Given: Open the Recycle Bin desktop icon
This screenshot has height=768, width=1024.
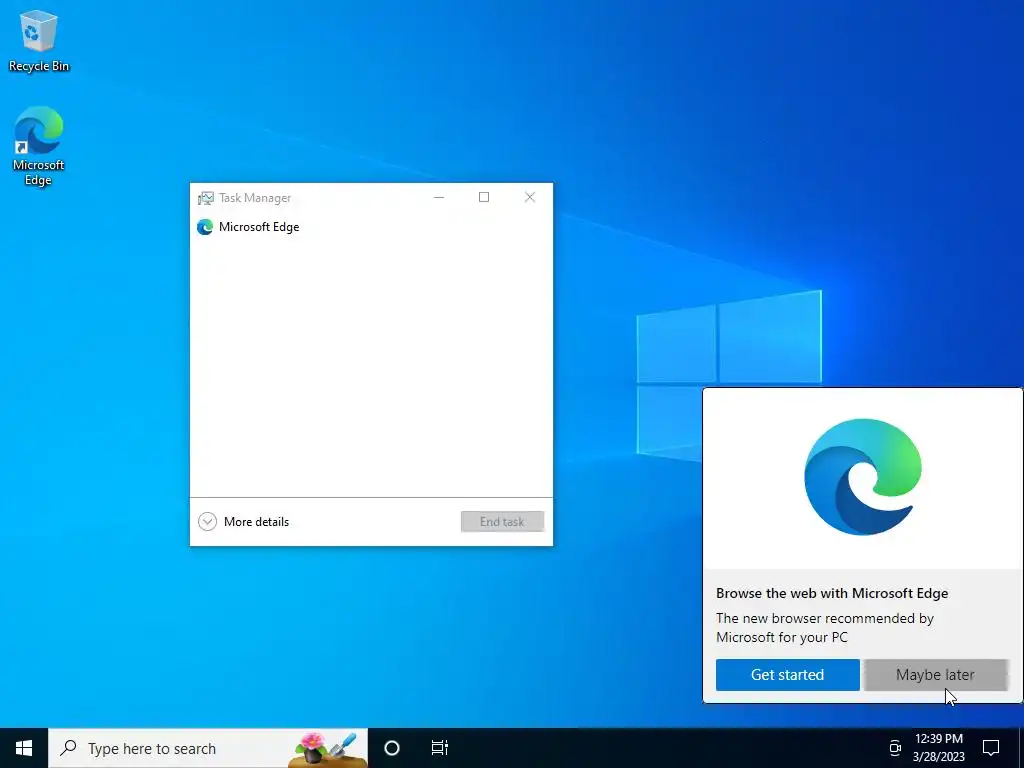Looking at the screenshot, I should tap(39, 40).
